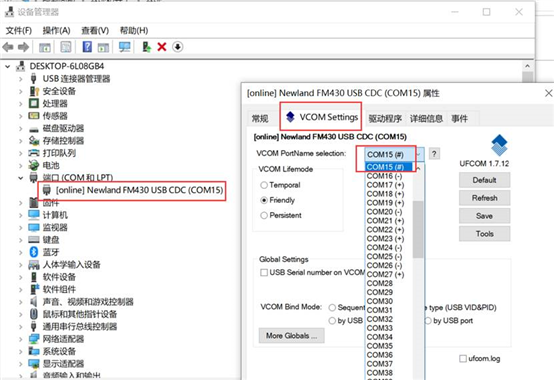Collapse the 端口 (COM 和 LPT) node
This screenshot has width=554, height=380.
(x=20, y=178)
